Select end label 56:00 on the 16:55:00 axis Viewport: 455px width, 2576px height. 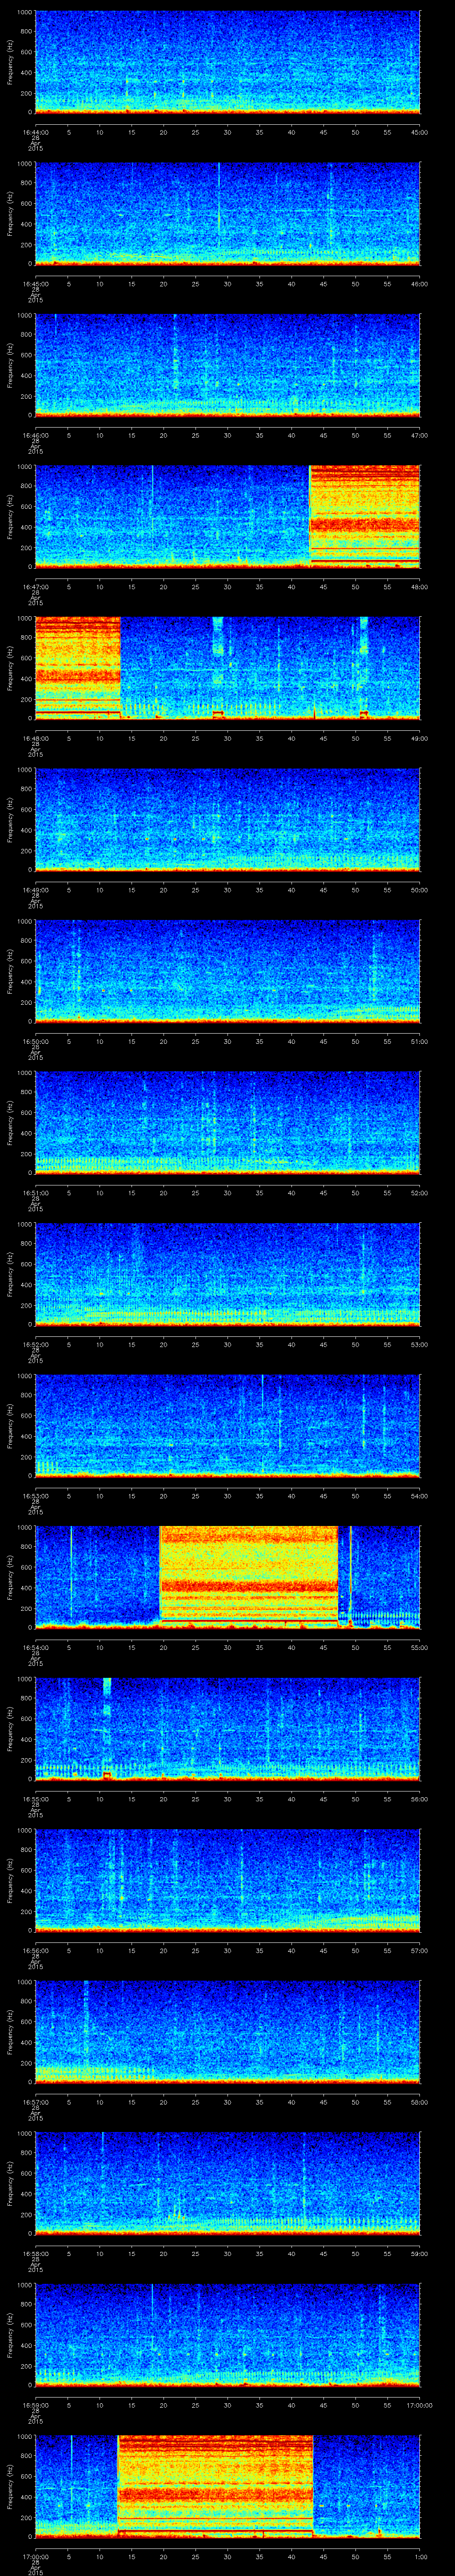tap(420, 1798)
